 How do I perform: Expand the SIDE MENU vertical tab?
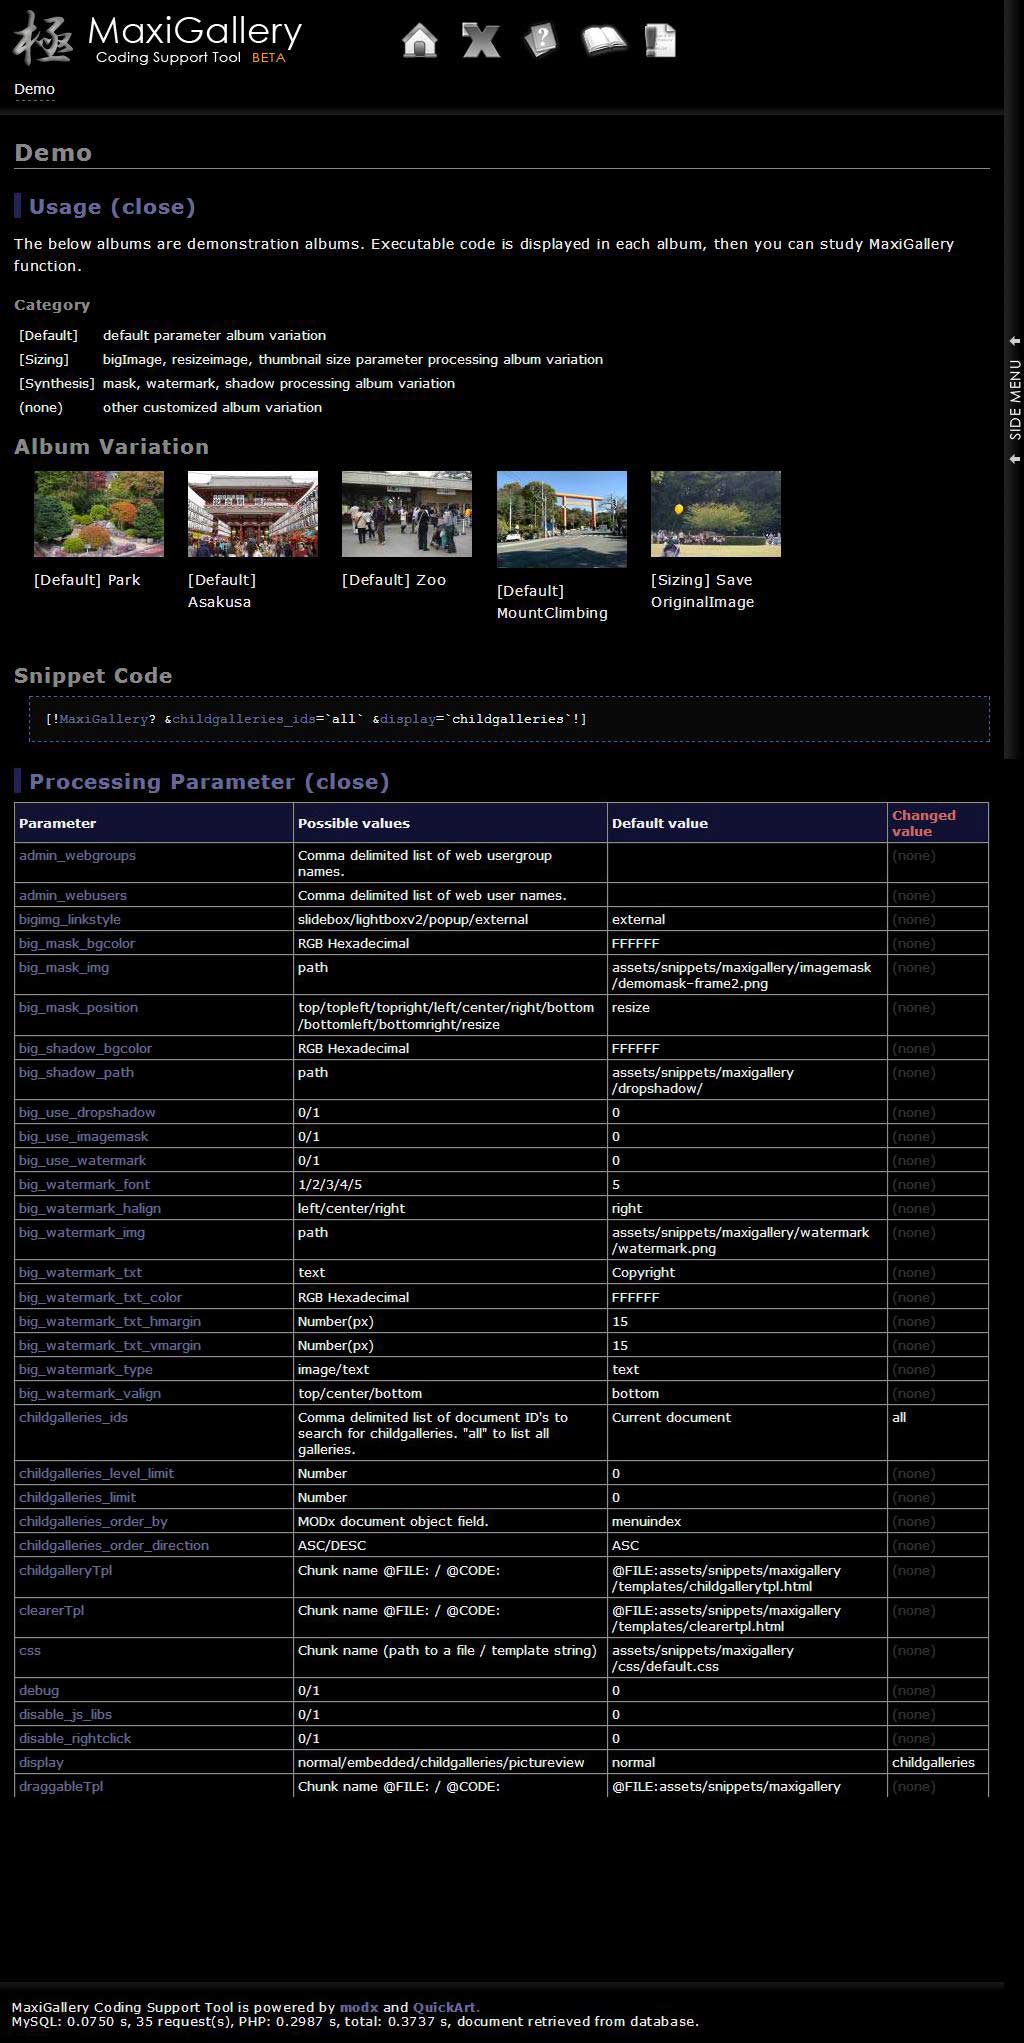coord(1014,399)
